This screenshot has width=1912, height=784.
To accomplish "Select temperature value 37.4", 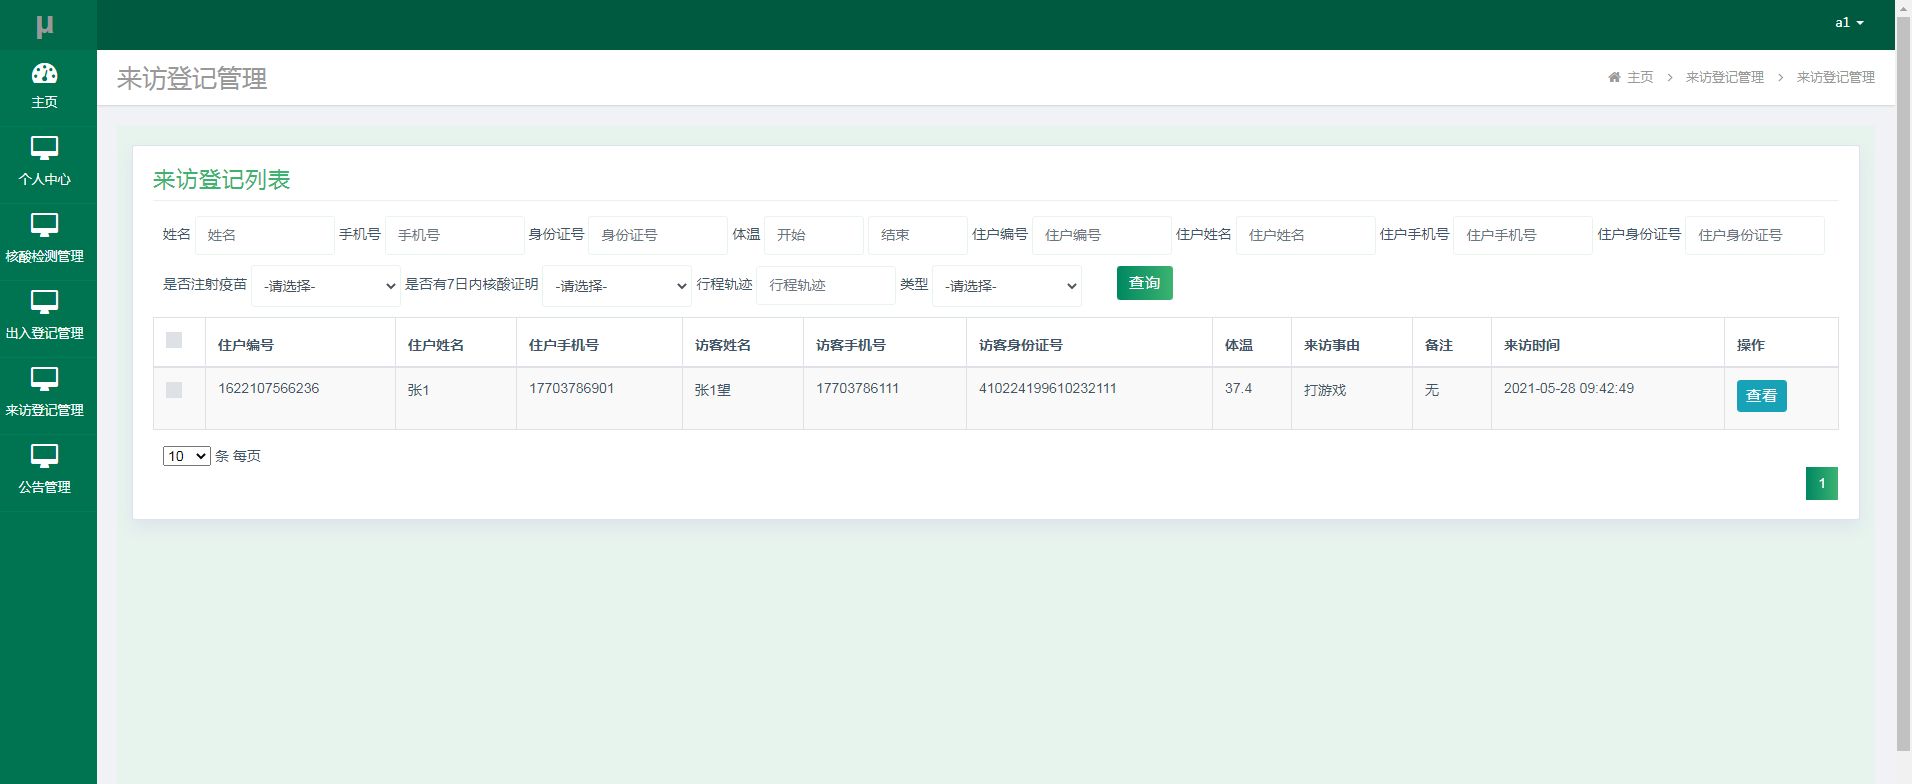I will point(1239,388).
